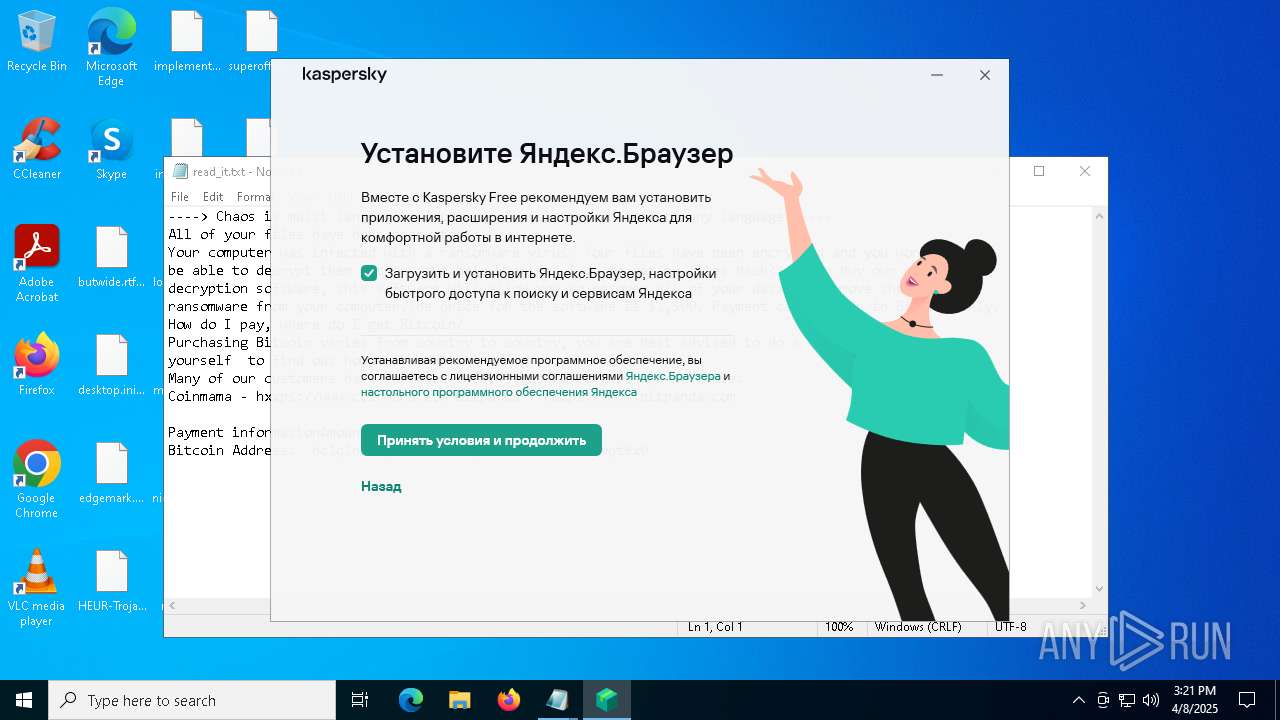The image size is (1280, 720).
Task: Open network settings tray icon
Action: [x=1127, y=700]
